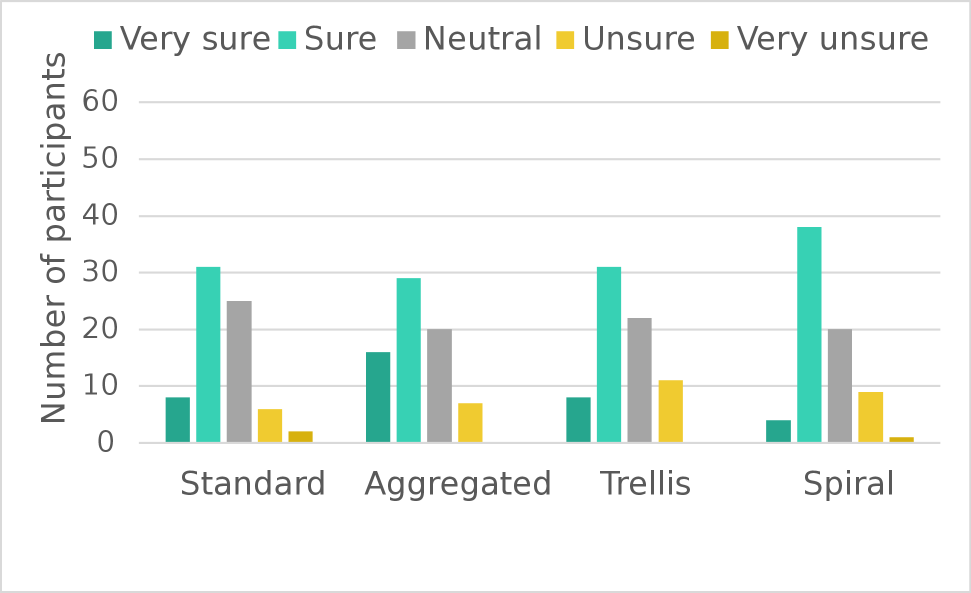This screenshot has height=593, width=971.
Task: Click the Very sure legend color swatch
Action: coord(103,40)
